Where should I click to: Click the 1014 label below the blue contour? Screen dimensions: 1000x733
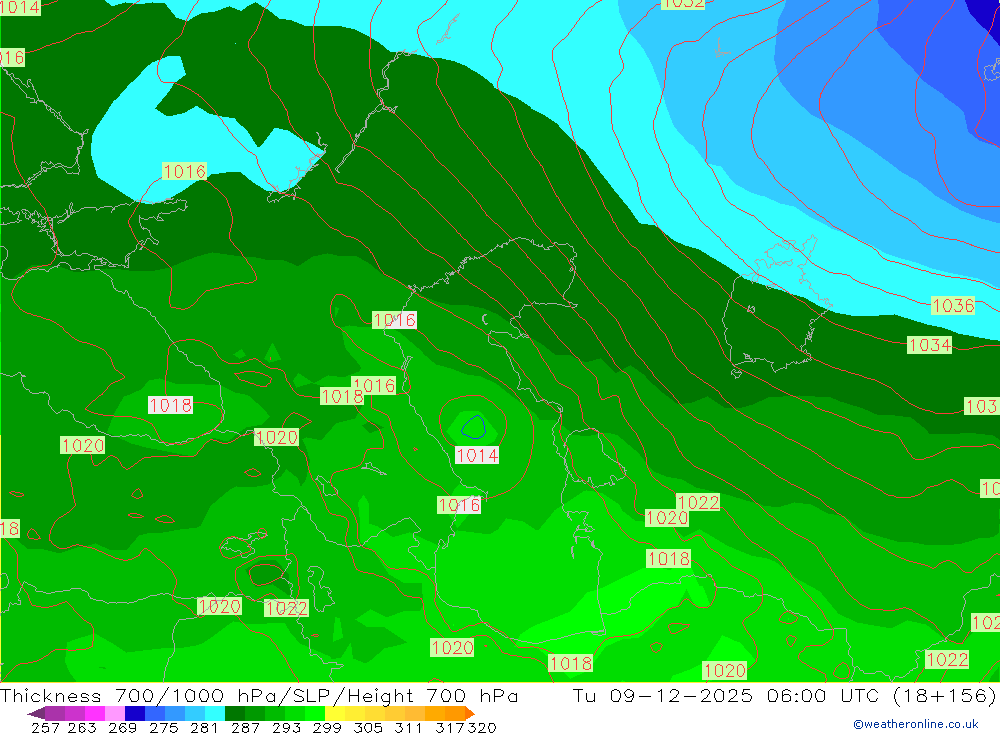point(477,455)
